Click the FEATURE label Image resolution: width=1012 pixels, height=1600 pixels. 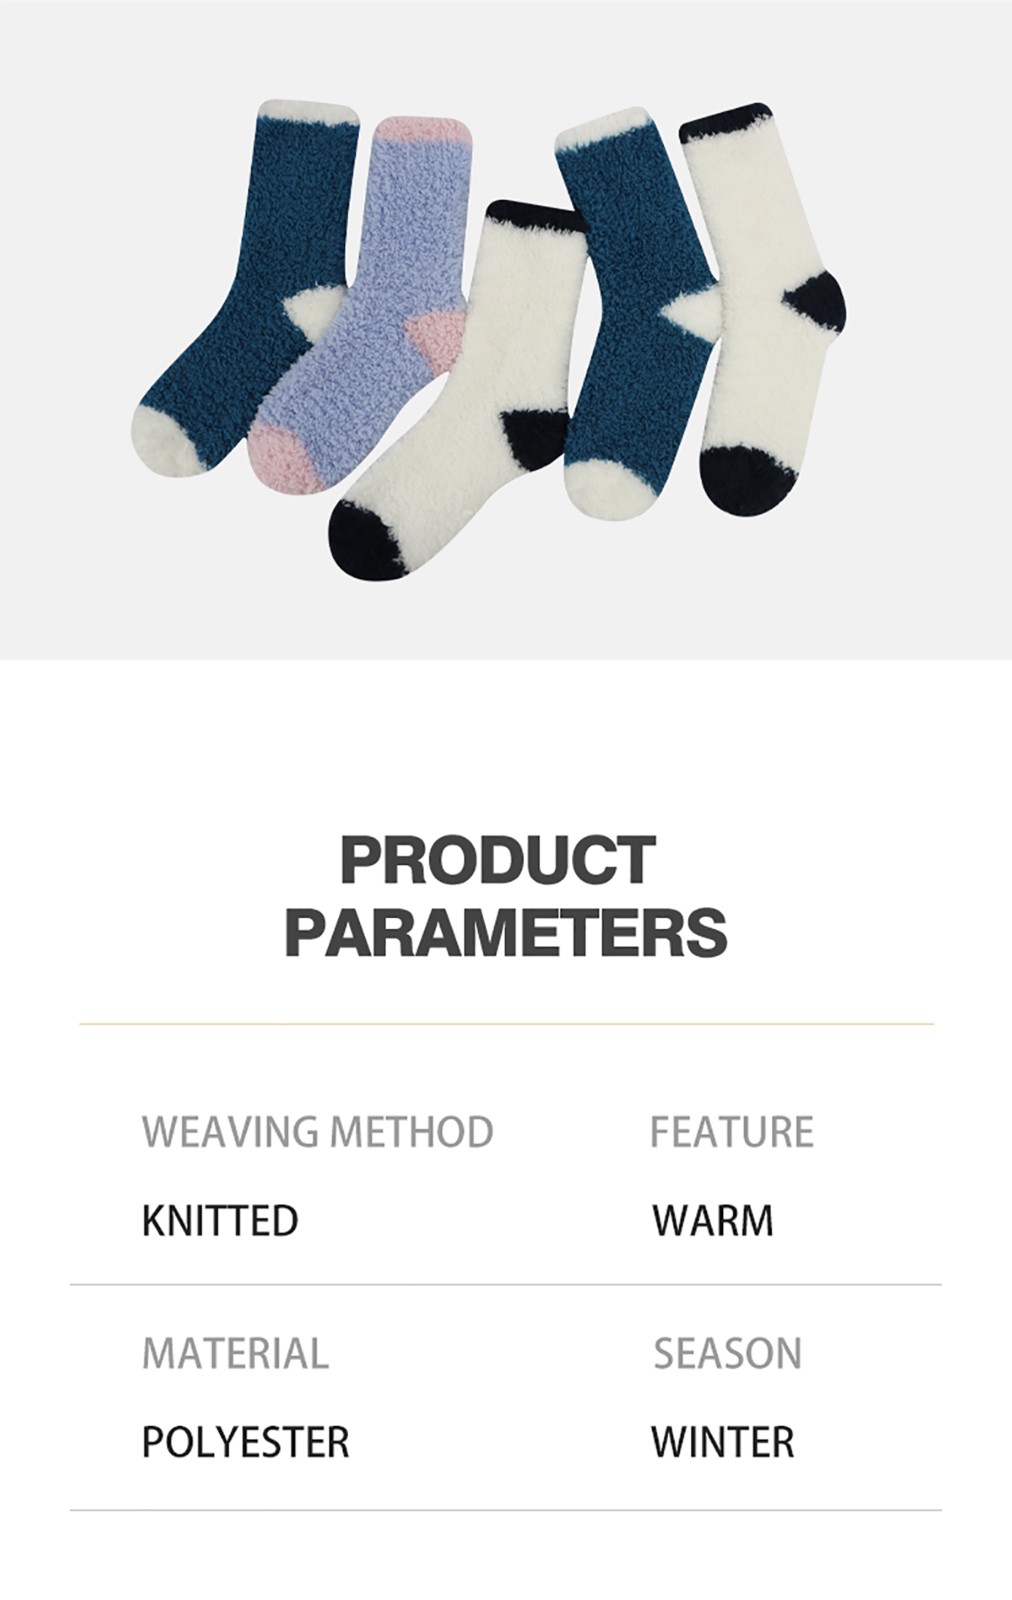tap(732, 1132)
